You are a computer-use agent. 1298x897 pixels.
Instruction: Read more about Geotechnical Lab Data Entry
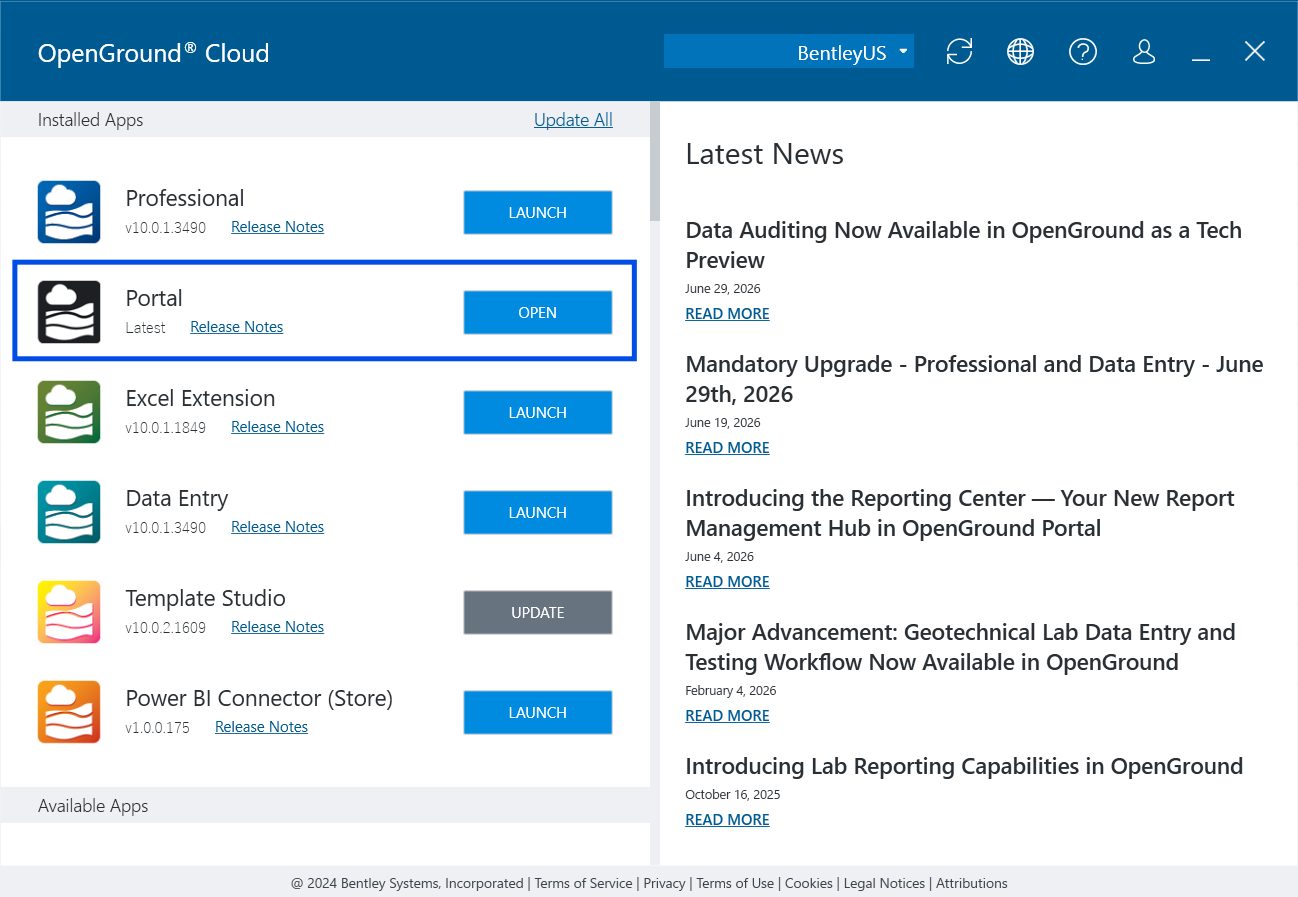point(727,716)
